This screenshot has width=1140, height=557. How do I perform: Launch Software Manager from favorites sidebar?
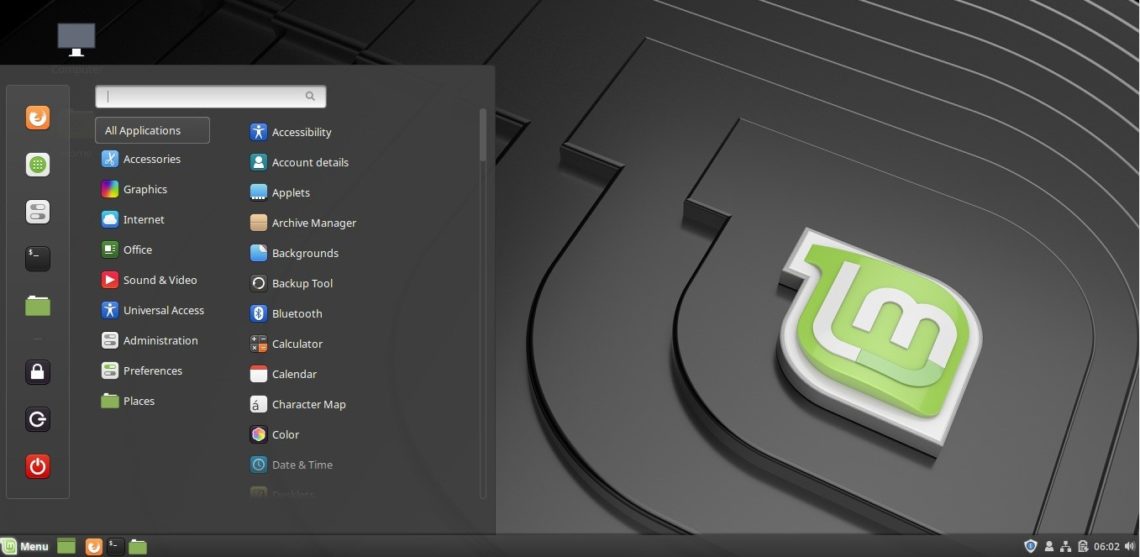click(x=38, y=164)
